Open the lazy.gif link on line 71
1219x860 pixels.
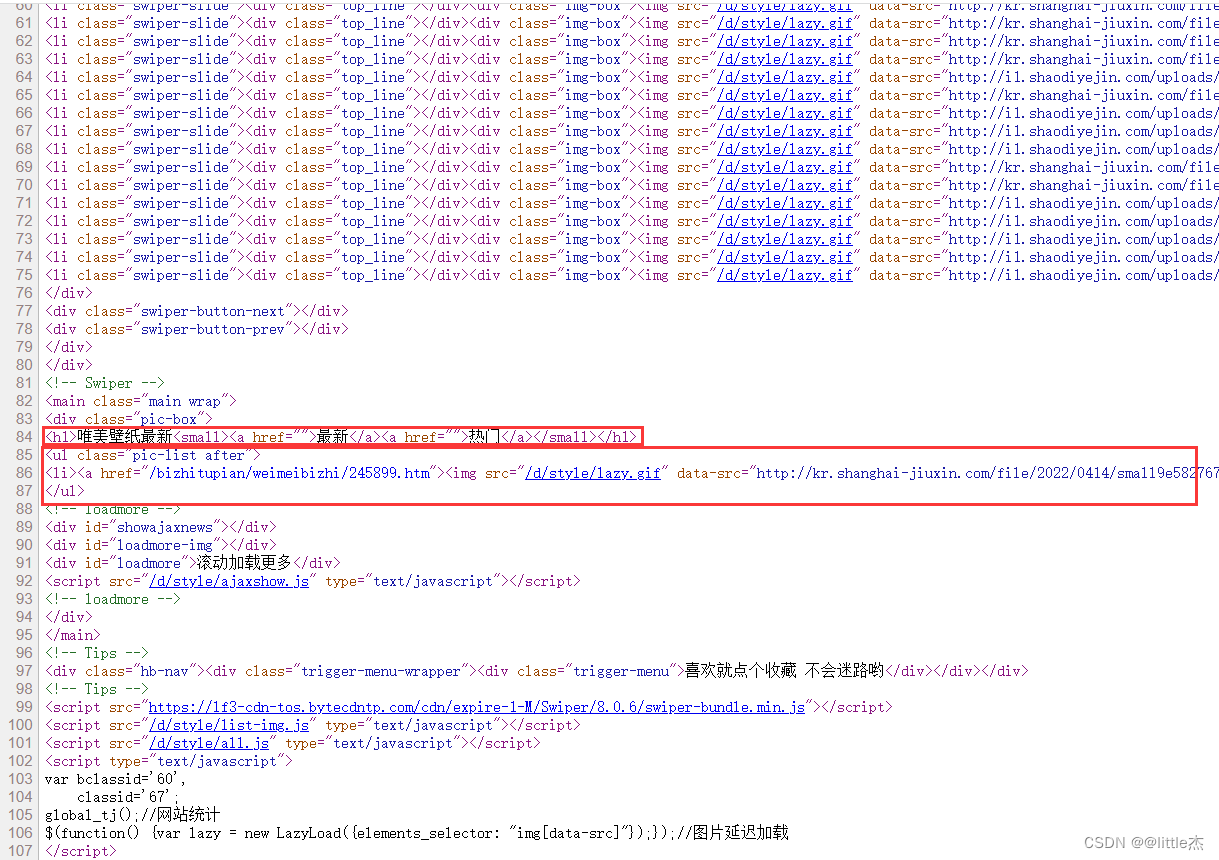tap(785, 203)
